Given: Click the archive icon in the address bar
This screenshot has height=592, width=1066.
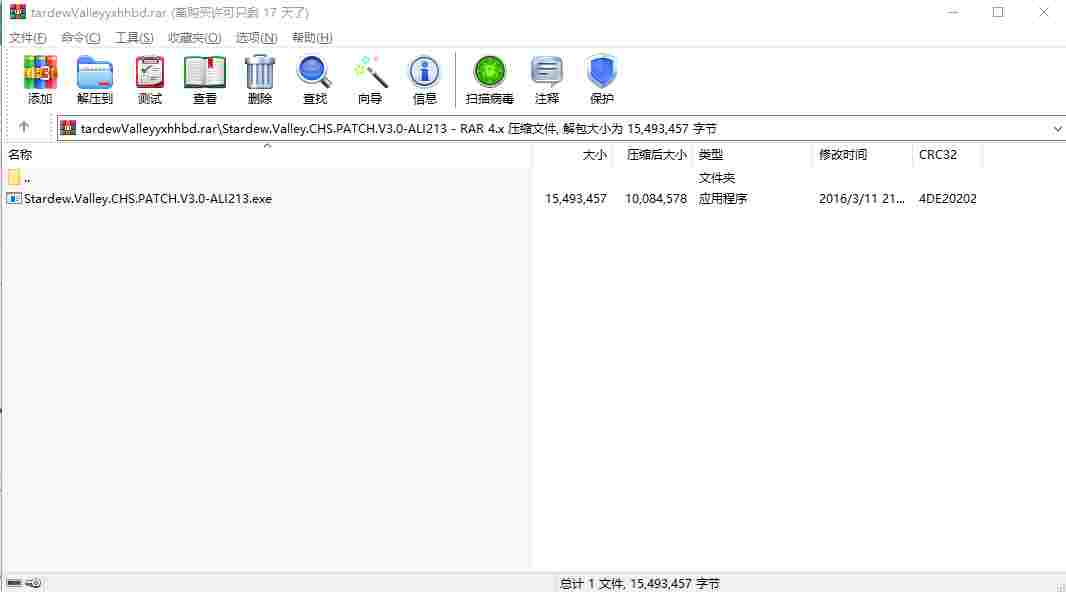Looking at the screenshot, I should point(68,128).
